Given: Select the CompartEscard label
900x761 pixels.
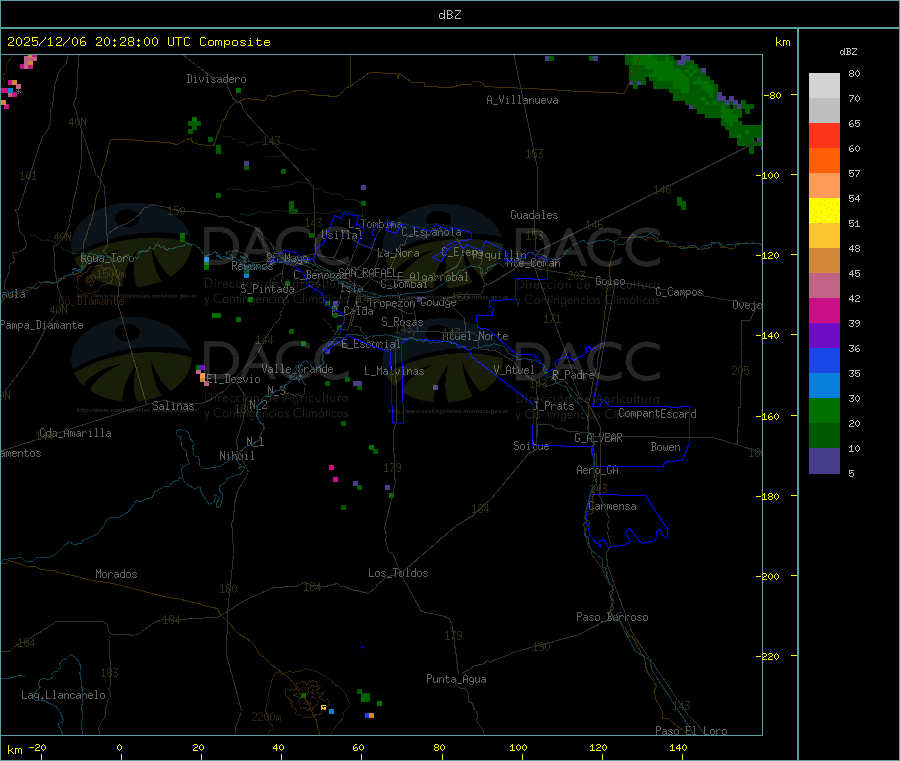Looking at the screenshot, I should pyautogui.click(x=657, y=414).
